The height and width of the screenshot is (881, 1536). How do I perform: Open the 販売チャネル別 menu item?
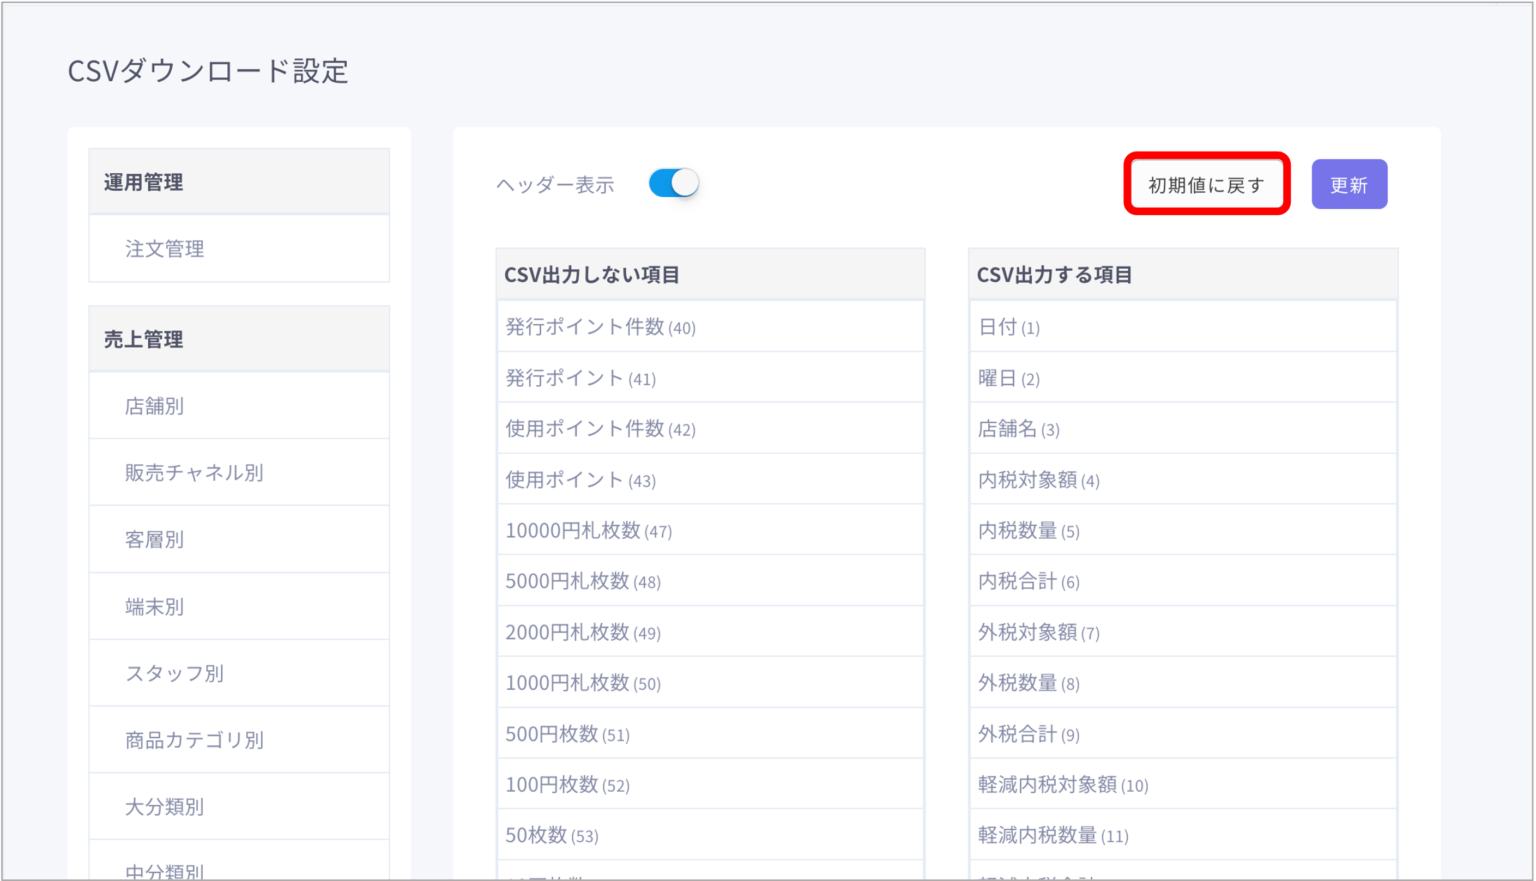[194, 473]
